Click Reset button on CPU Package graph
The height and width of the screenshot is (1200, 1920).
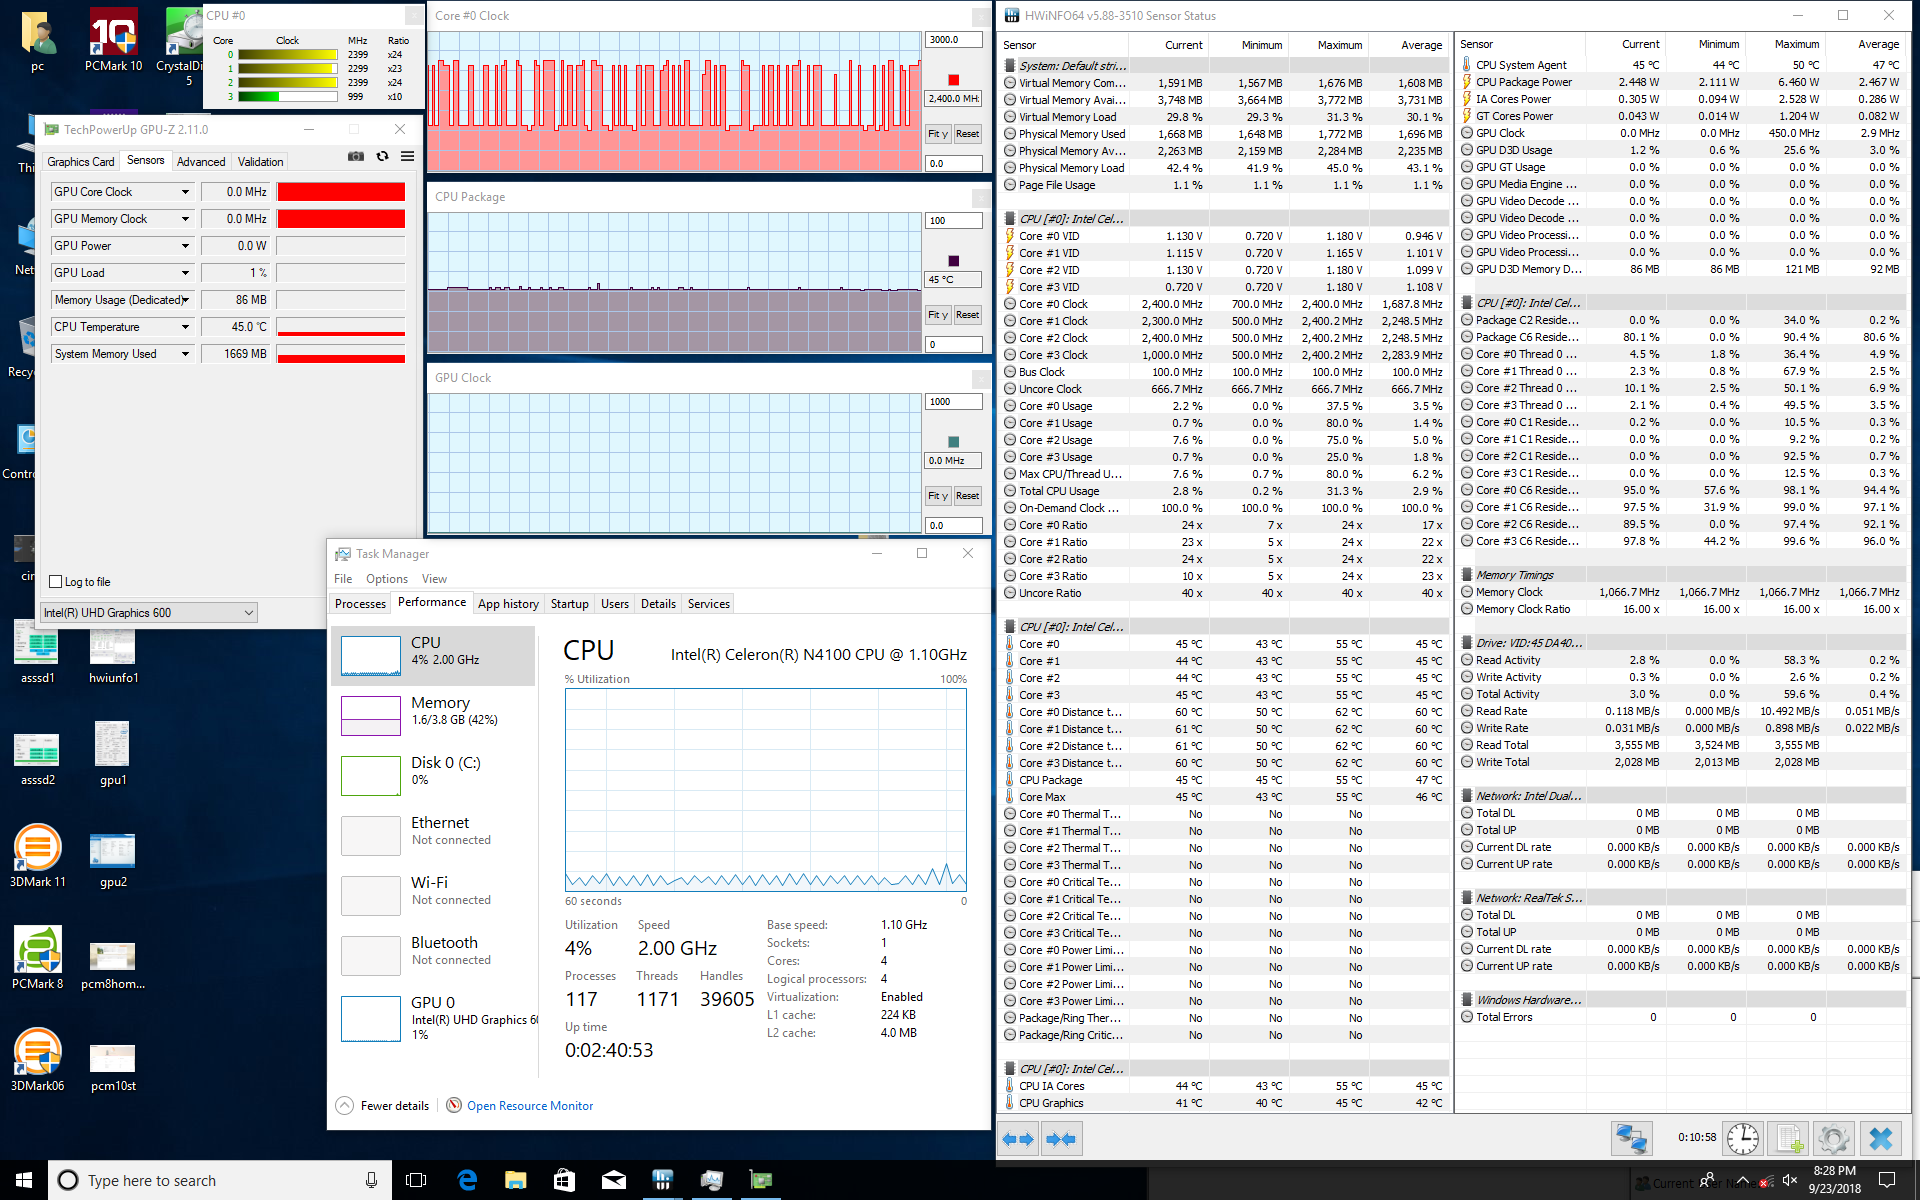(x=967, y=315)
